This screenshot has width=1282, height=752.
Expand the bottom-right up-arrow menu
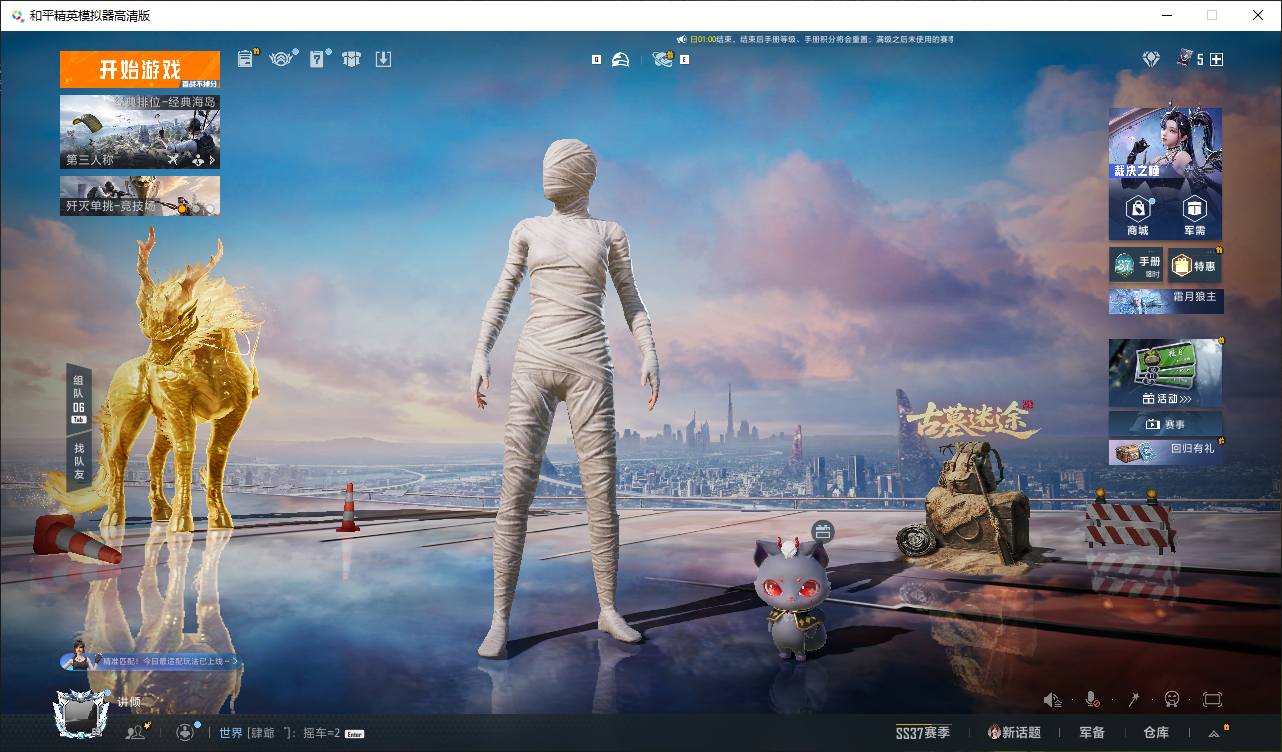(1214, 733)
